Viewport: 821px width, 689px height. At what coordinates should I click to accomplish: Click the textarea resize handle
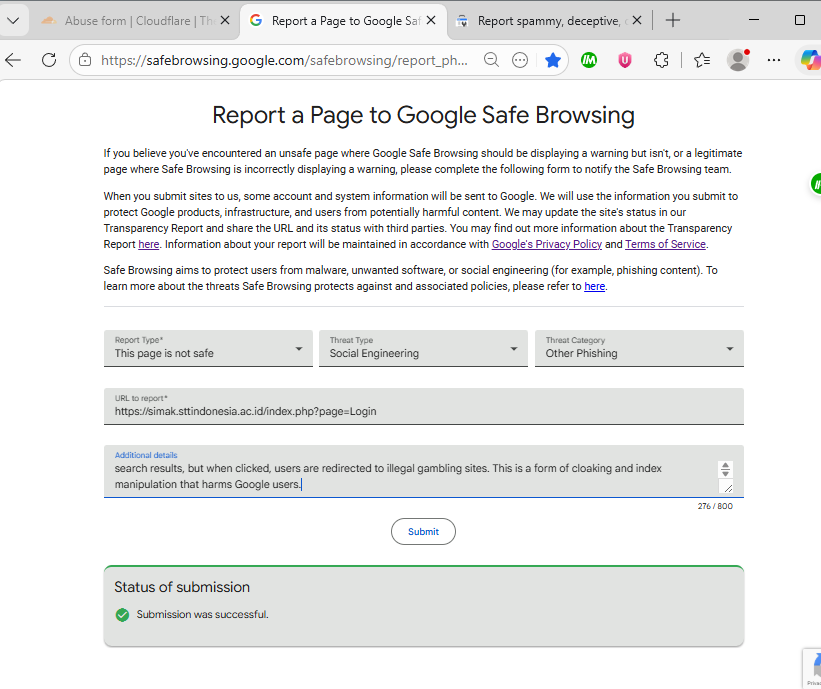point(728,488)
